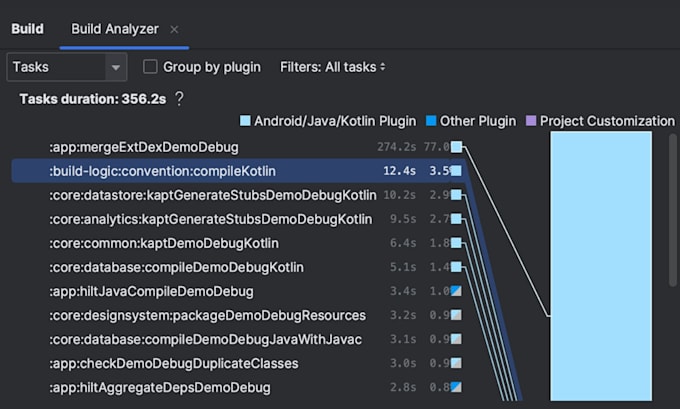Click the 9.5s duration value
The height and width of the screenshot is (409, 680).
click(403, 219)
